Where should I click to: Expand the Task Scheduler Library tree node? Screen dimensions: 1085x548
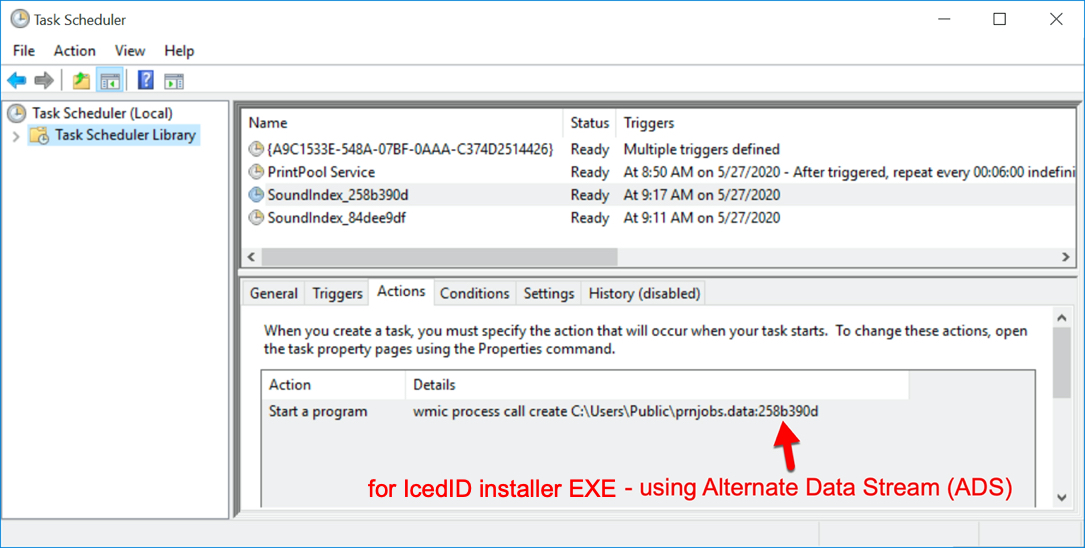[16, 136]
